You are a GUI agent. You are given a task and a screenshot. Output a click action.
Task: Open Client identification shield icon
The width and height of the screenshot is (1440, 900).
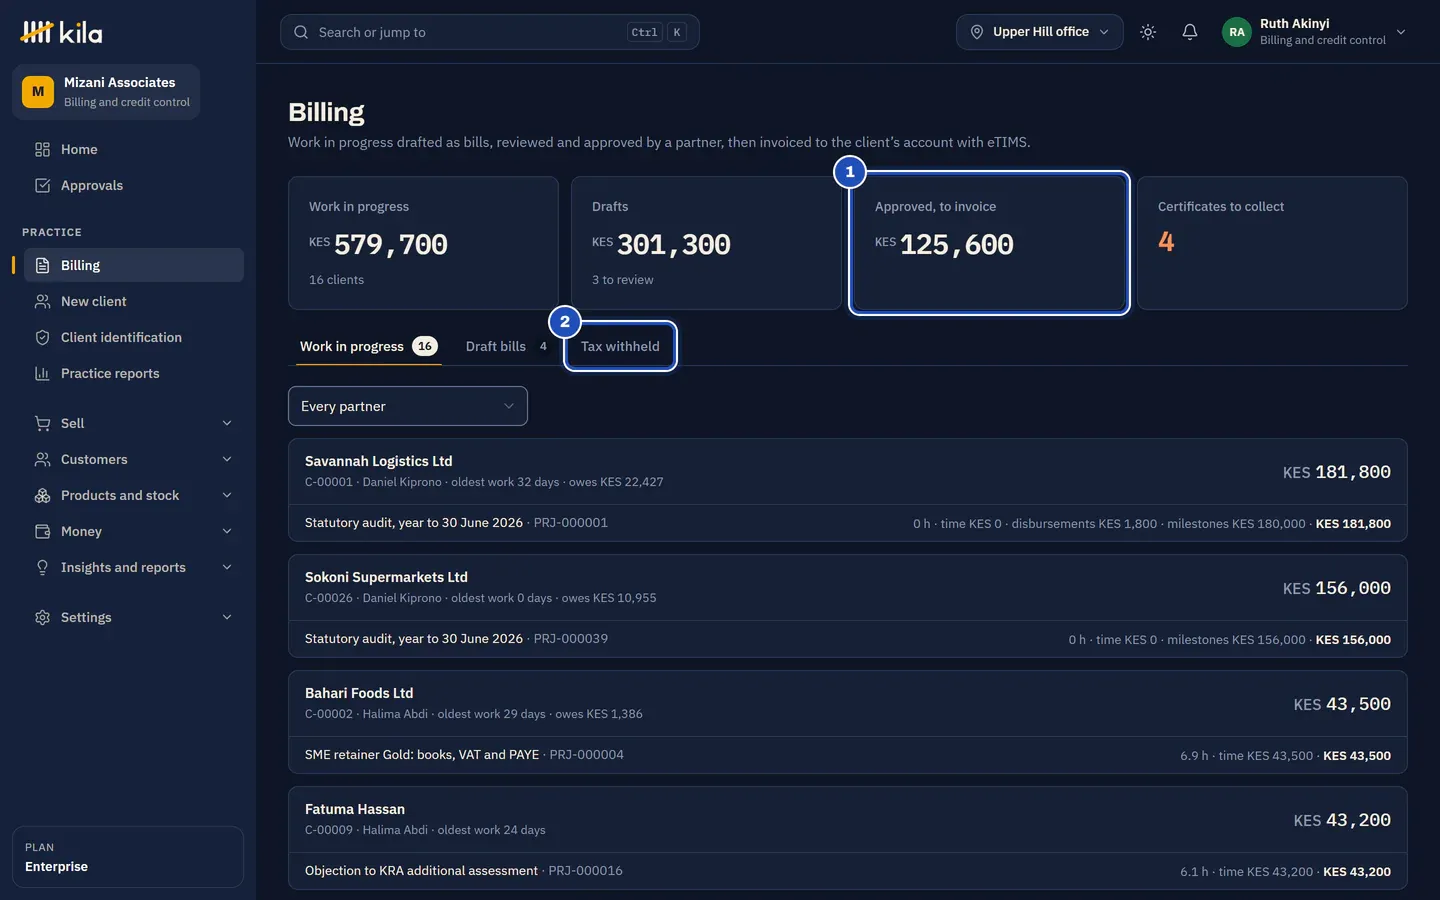pyautogui.click(x=42, y=337)
